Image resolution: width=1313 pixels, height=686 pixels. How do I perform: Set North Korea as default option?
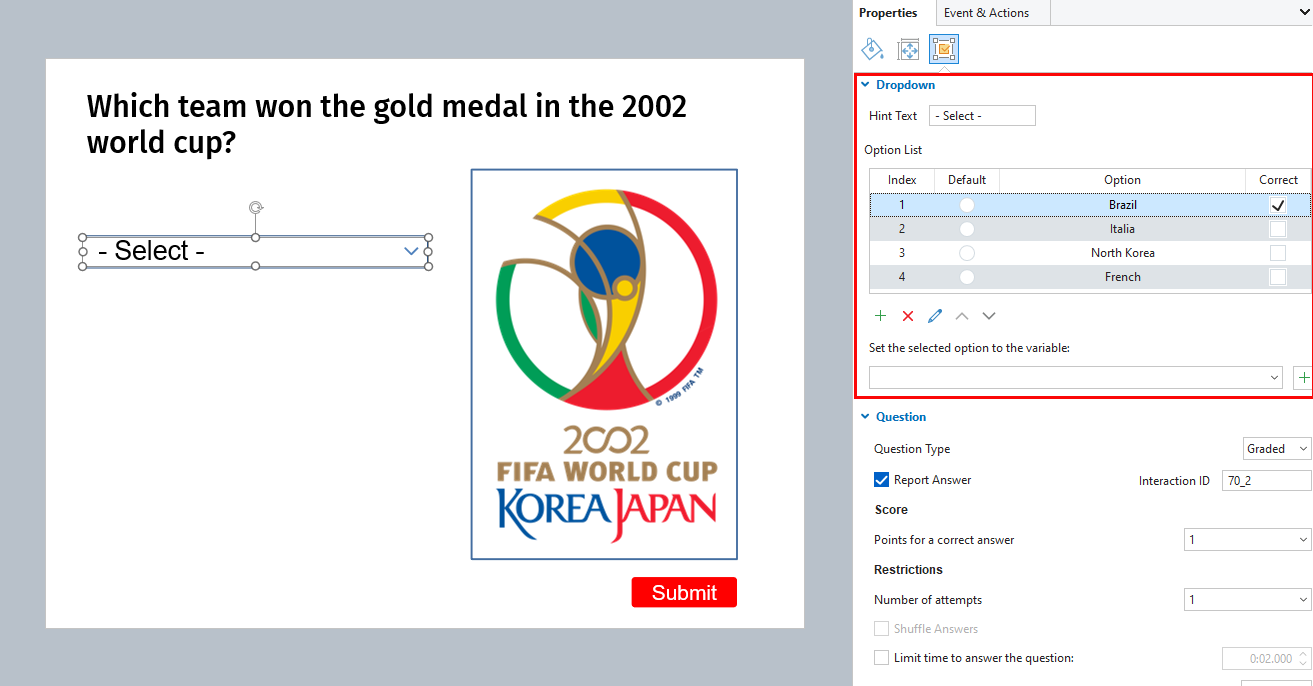click(967, 253)
